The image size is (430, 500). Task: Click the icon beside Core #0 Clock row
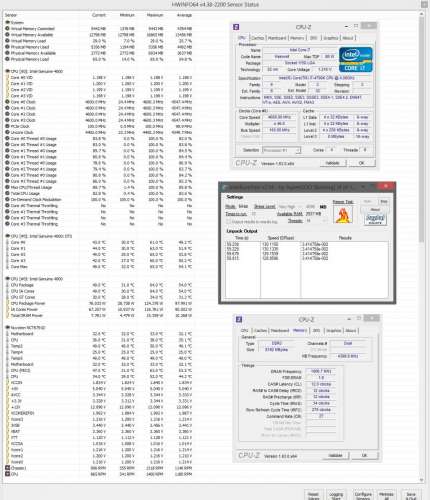(x=7, y=102)
